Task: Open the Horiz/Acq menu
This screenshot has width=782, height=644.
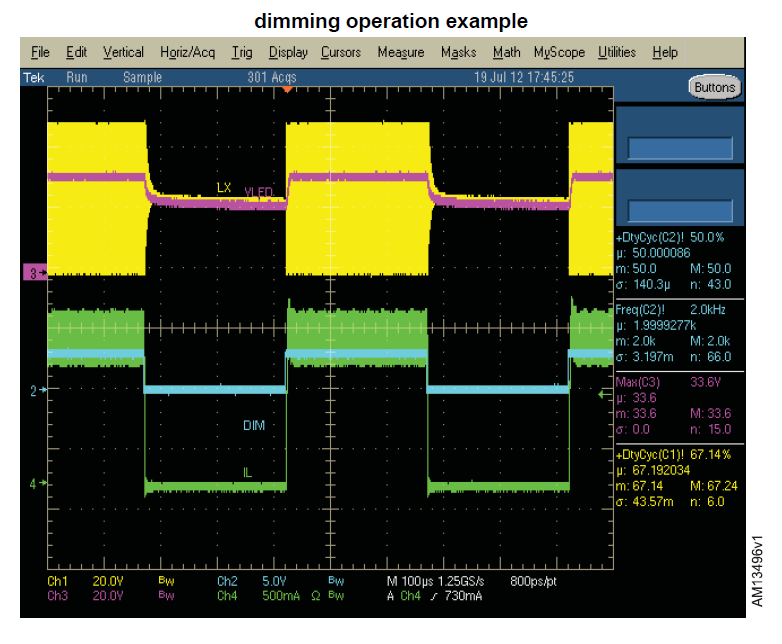Action: coord(187,52)
